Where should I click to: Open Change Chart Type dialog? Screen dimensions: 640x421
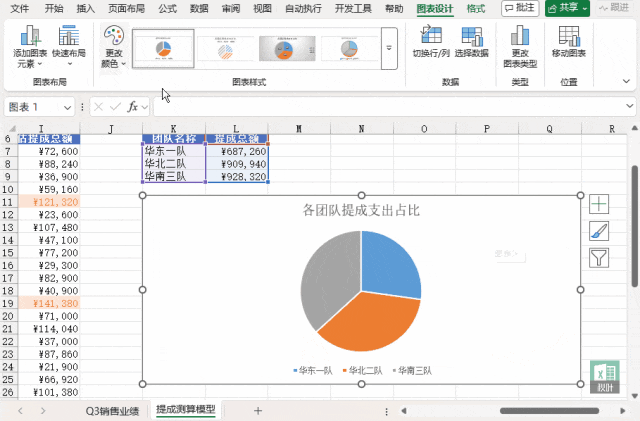(x=521, y=43)
